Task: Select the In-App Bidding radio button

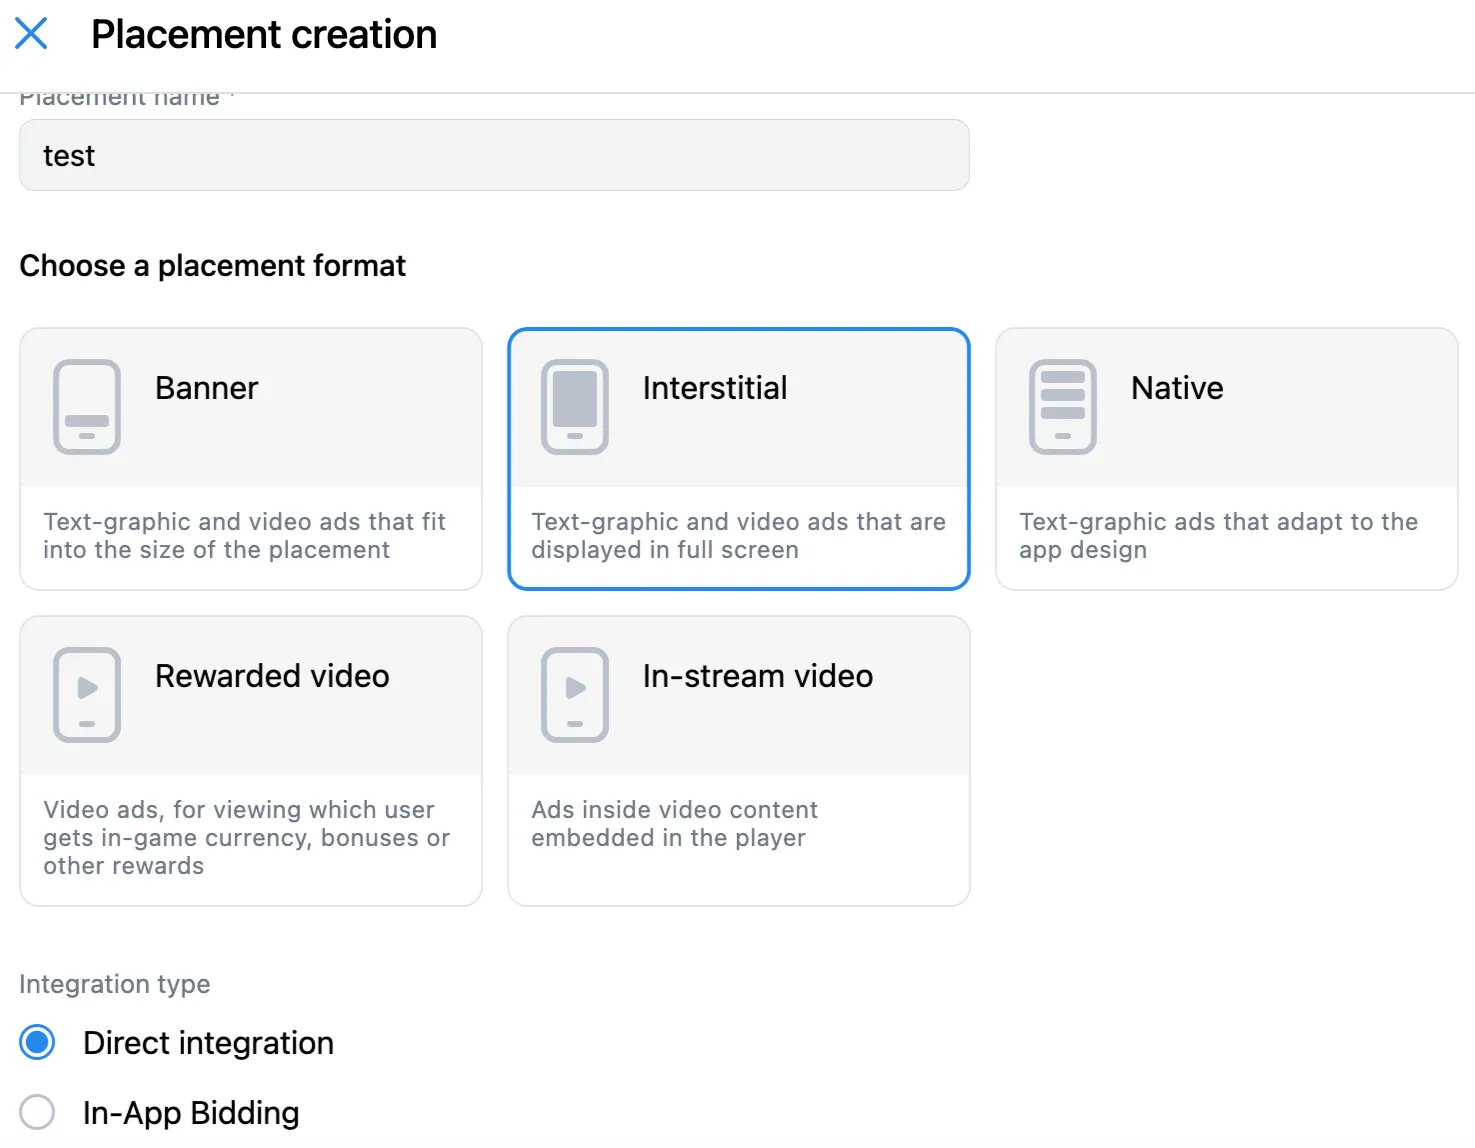Action: [x=36, y=1111]
